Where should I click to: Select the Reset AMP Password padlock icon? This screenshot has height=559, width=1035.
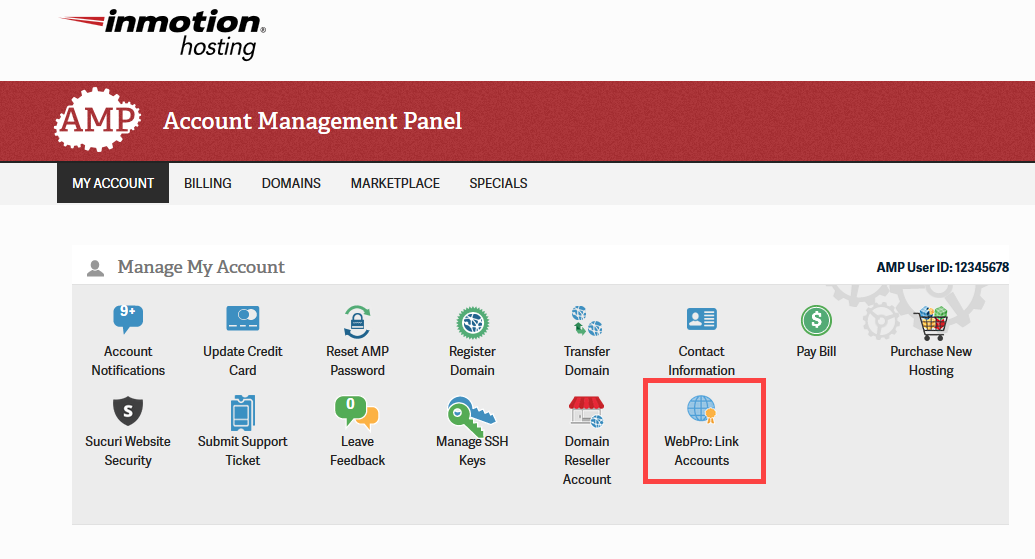(x=357, y=321)
